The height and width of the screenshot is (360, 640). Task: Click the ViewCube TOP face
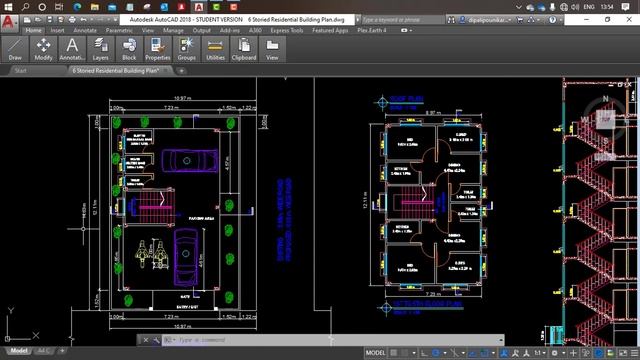click(605, 119)
